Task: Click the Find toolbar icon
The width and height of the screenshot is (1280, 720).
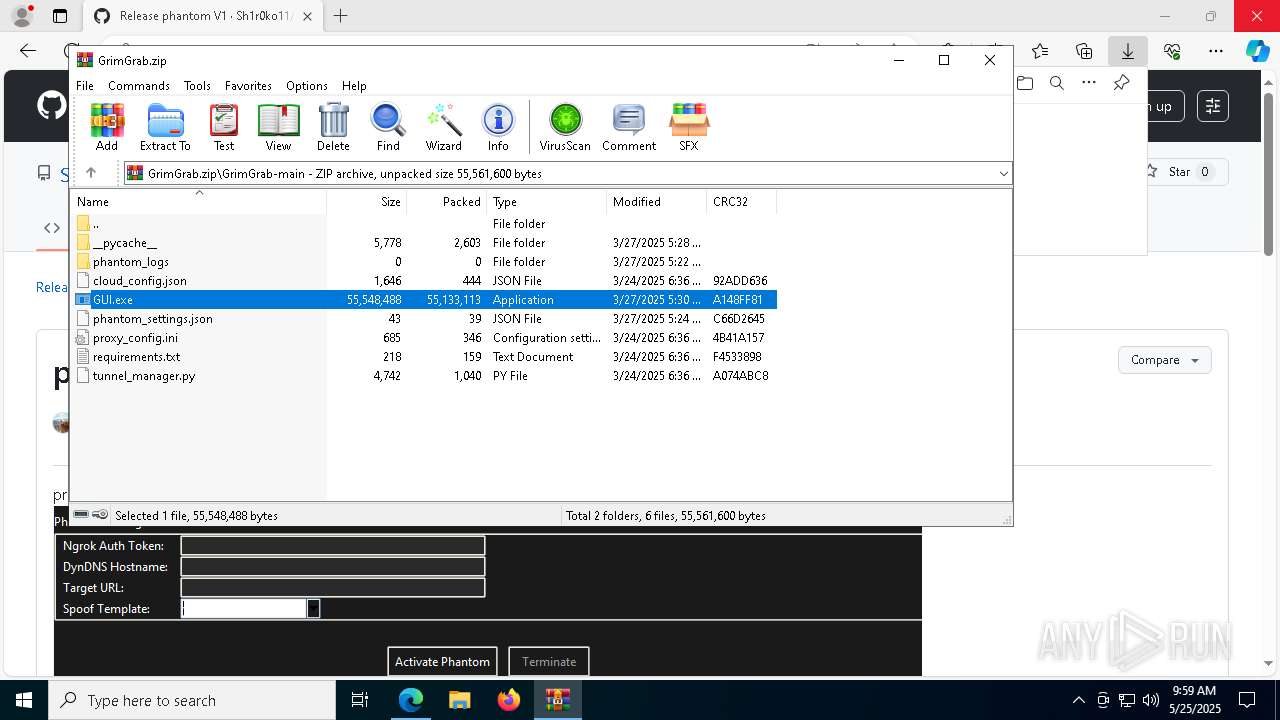Action: click(388, 127)
